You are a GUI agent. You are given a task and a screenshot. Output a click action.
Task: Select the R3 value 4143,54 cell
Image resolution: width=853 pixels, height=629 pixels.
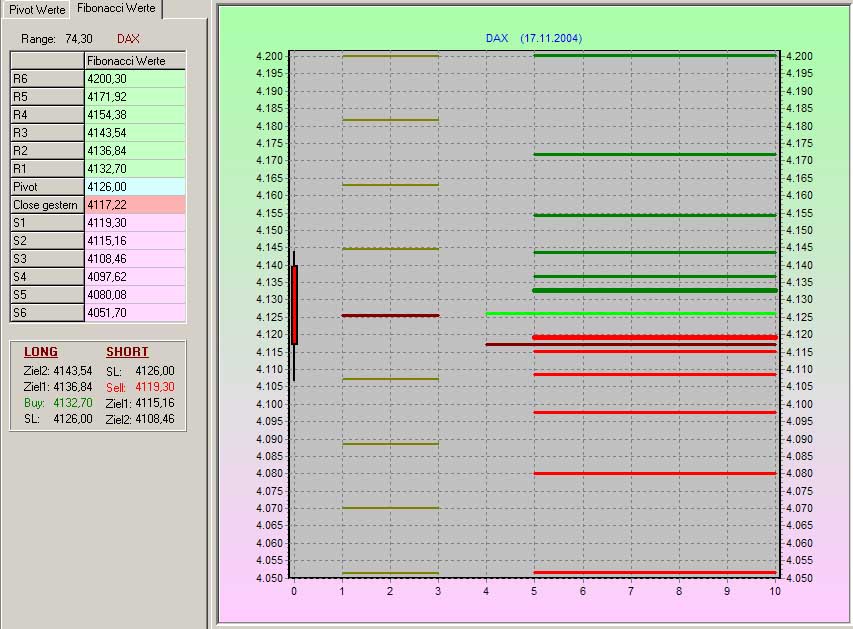pyautogui.click(x=135, y=133)
